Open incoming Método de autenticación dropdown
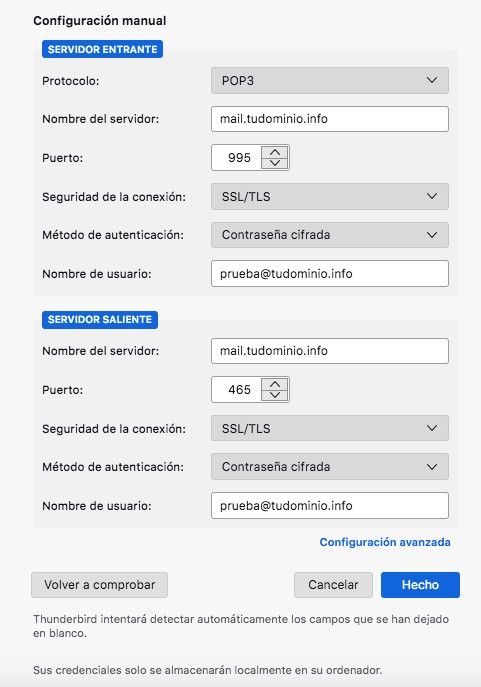The height and width of the screenshot is (687, 481). pyautogui.click(x=330, y=235)
